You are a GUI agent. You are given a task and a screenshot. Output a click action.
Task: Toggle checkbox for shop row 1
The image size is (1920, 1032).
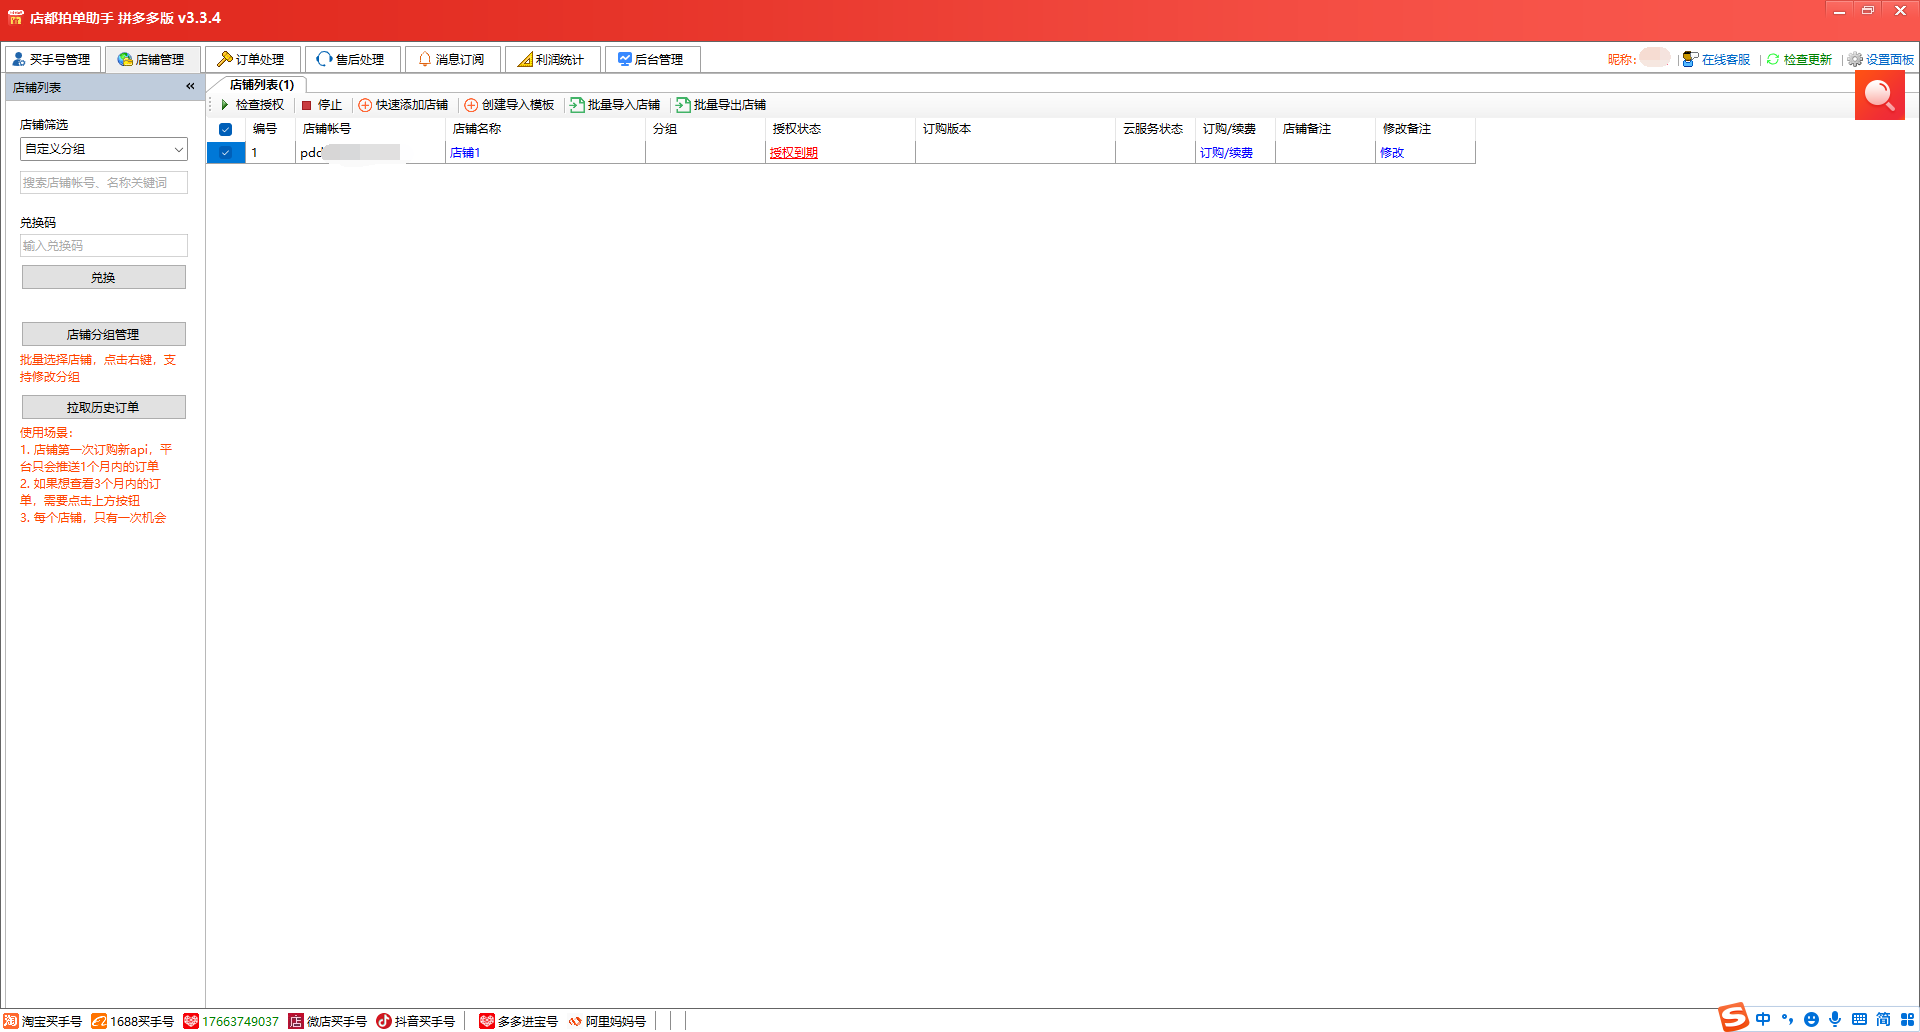(x=226, y=153)
